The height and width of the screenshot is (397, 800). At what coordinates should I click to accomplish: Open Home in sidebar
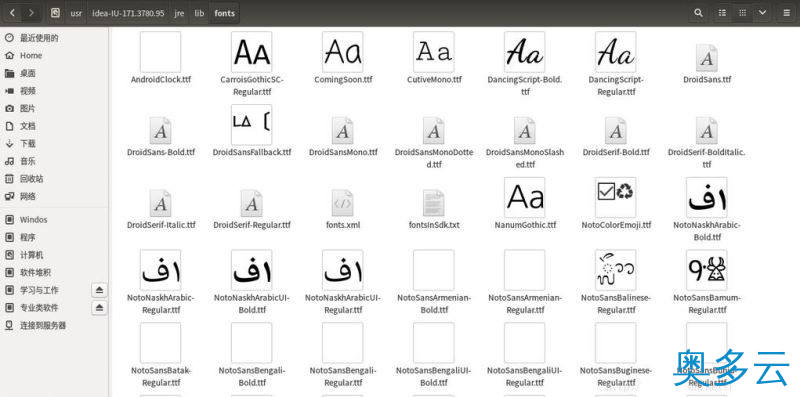point(54,55)
